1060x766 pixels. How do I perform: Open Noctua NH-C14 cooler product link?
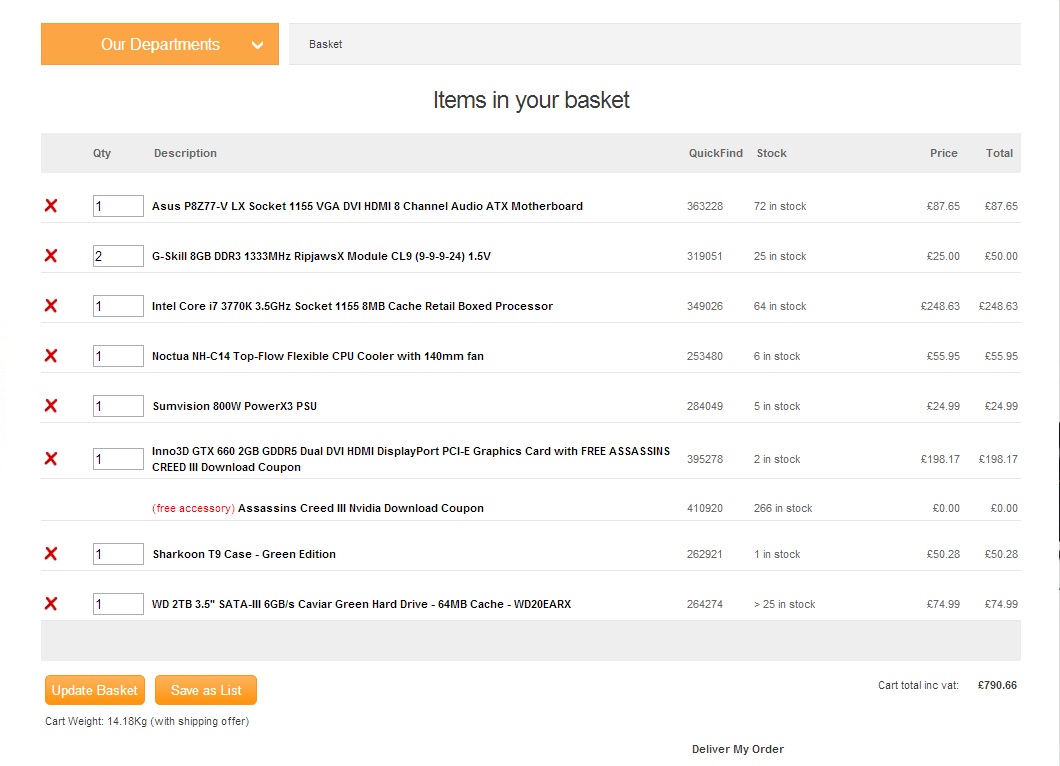318,356
